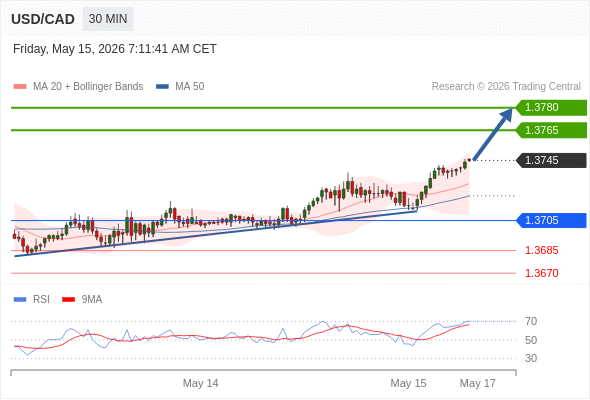Click the 1.3685 red support label
This screenshot has width=590, height=400.
541,250
